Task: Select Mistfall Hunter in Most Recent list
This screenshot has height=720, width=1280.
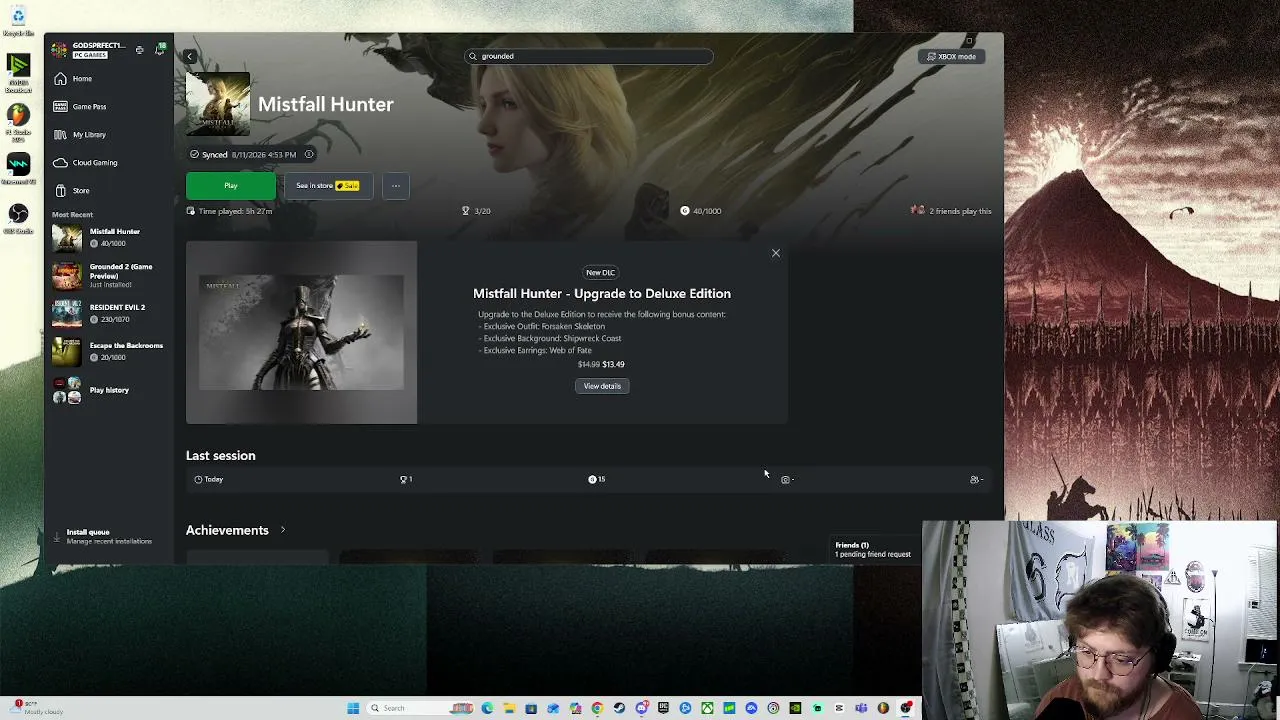Action: pyautogui.click(x=108, y=238)
